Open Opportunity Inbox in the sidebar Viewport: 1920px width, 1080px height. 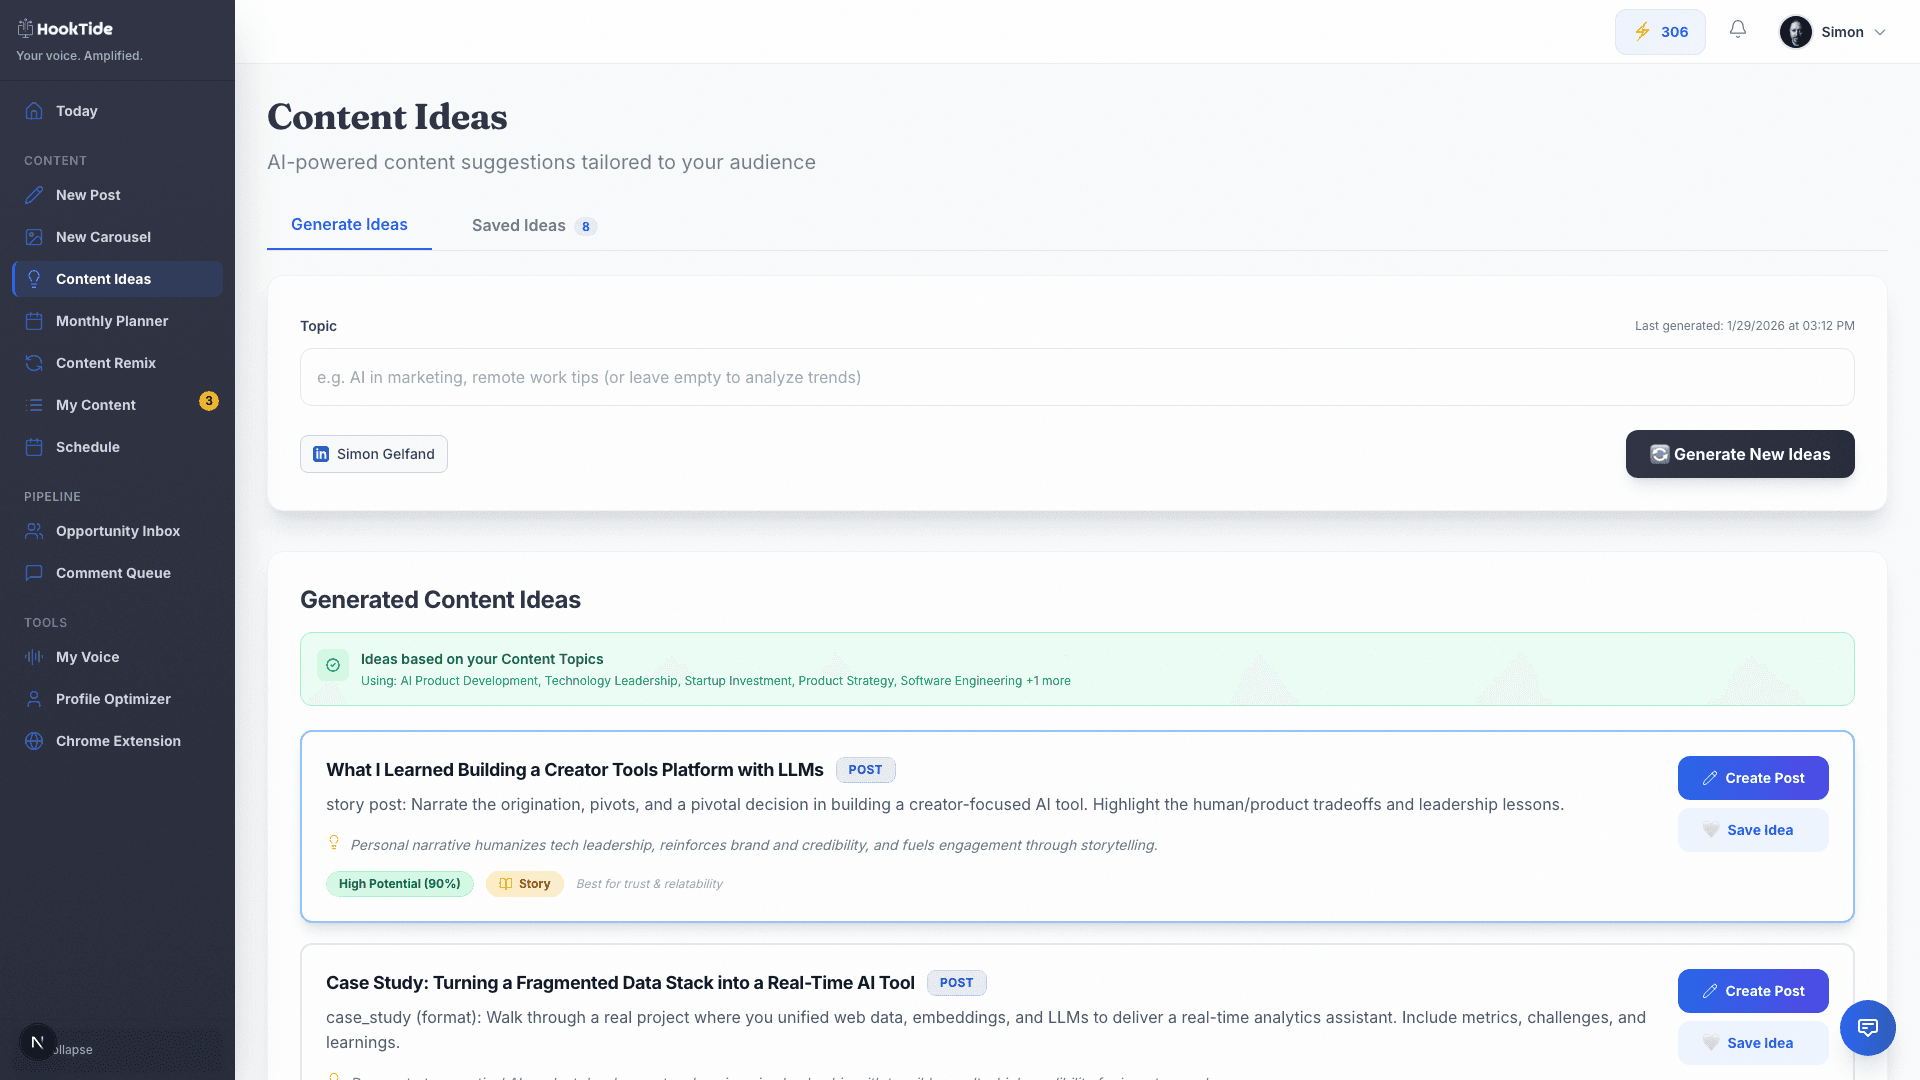pos(117,531)
